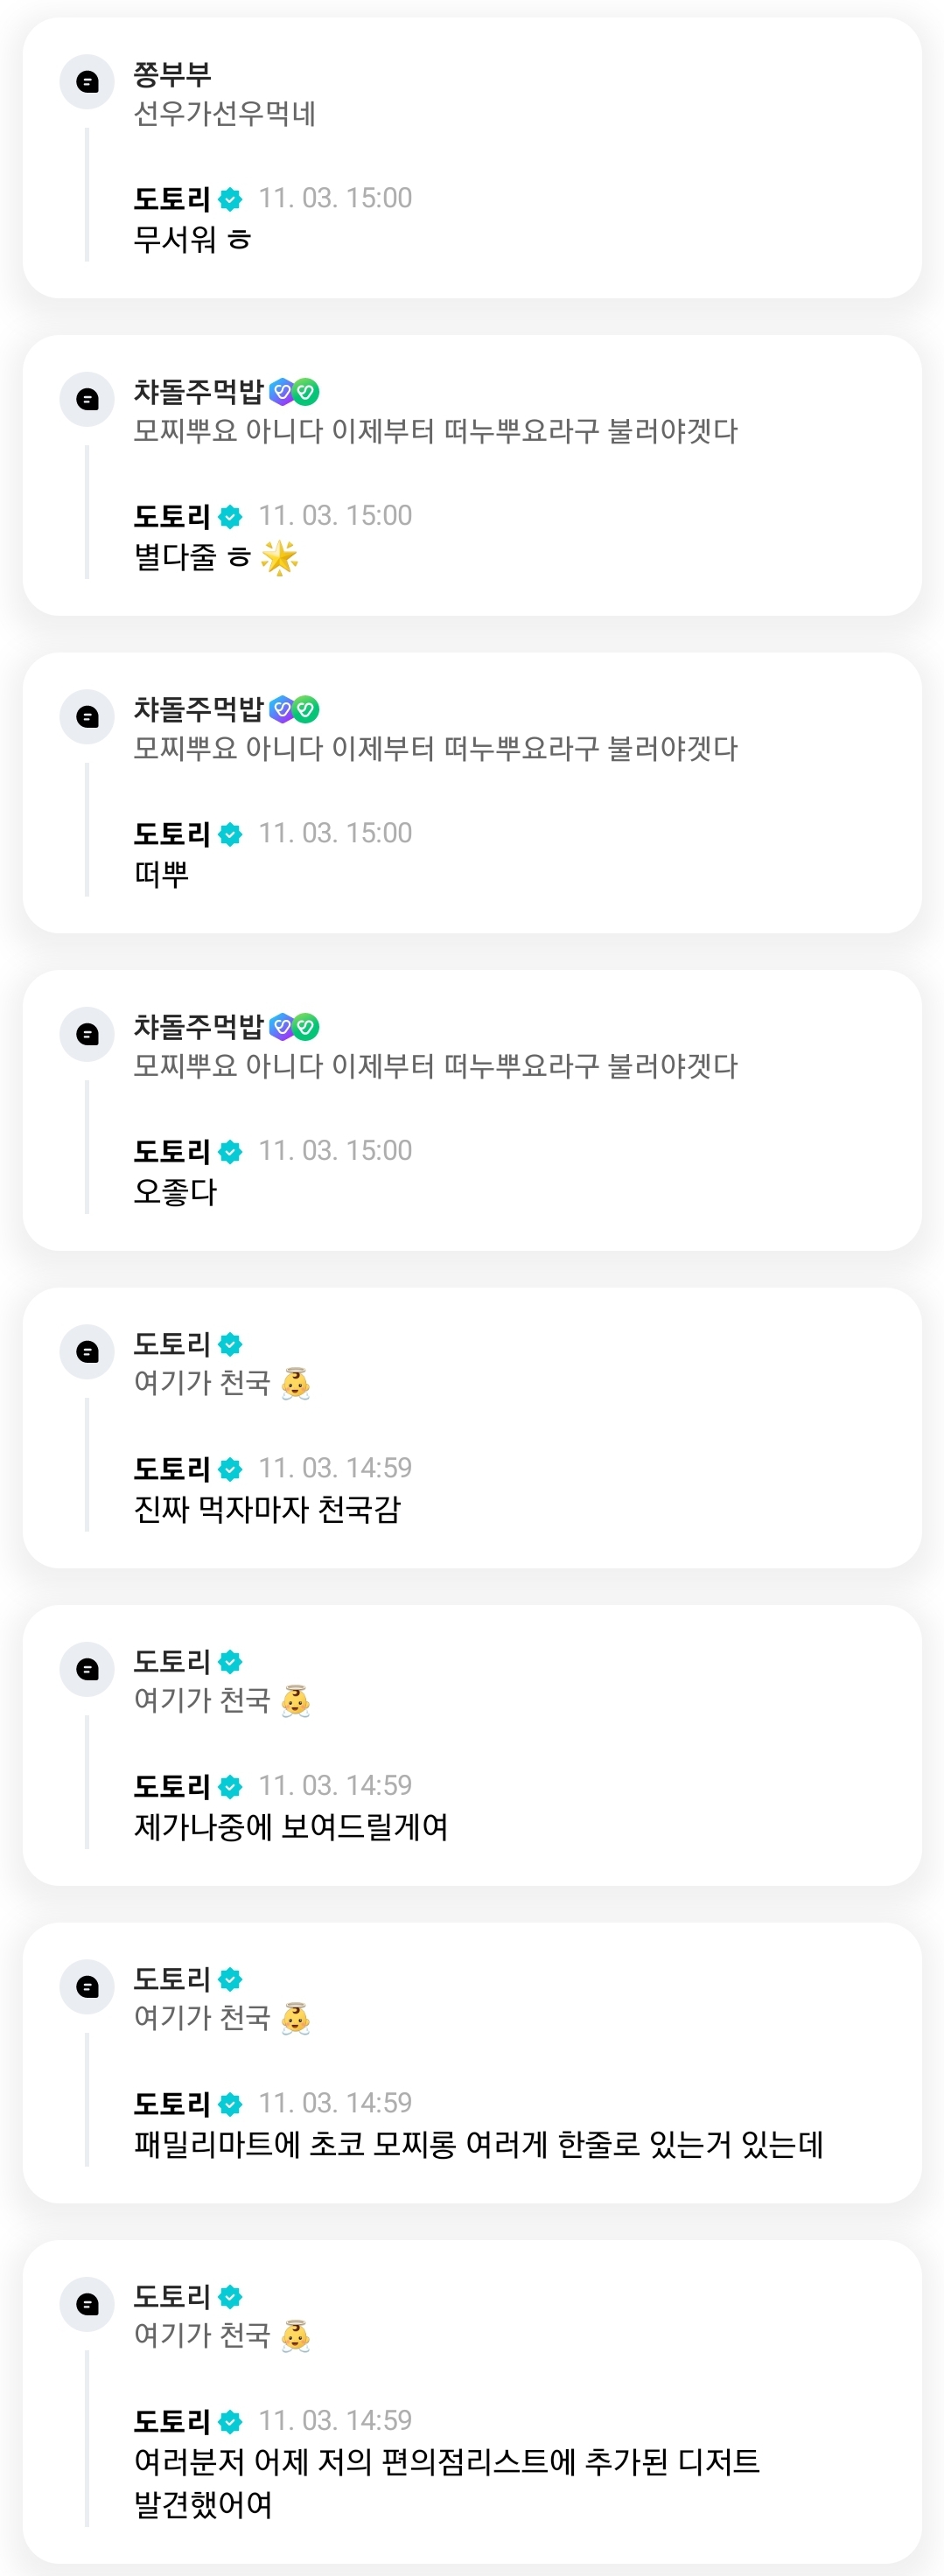Click the avatar icon in the 편의점리스트 reply card
The width and height of the screenshot is (944, 2576).
[x=87, y=2304]
